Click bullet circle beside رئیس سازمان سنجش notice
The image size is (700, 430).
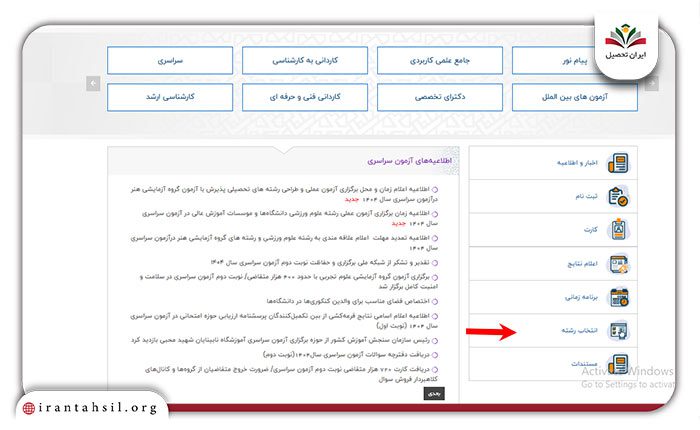click(x=435, y=341)
